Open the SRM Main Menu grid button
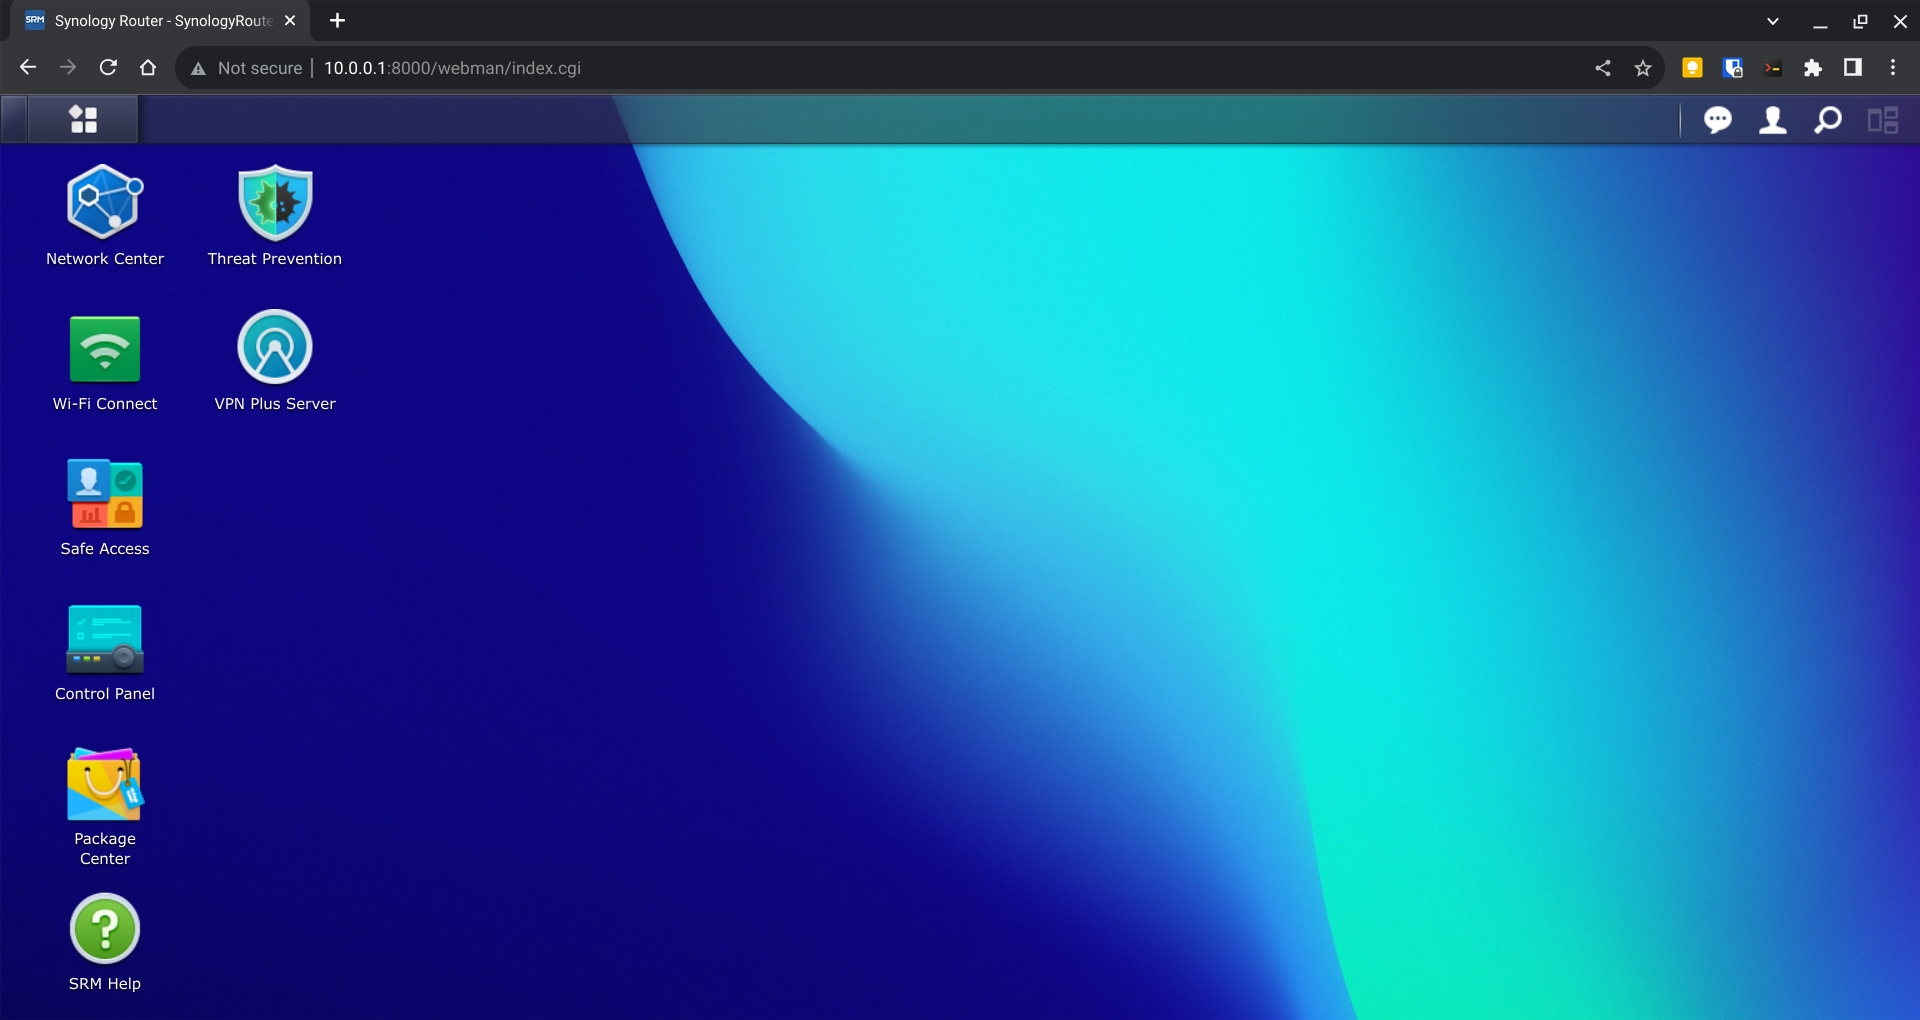The image size is (1920, 1020). coord(83,120)
